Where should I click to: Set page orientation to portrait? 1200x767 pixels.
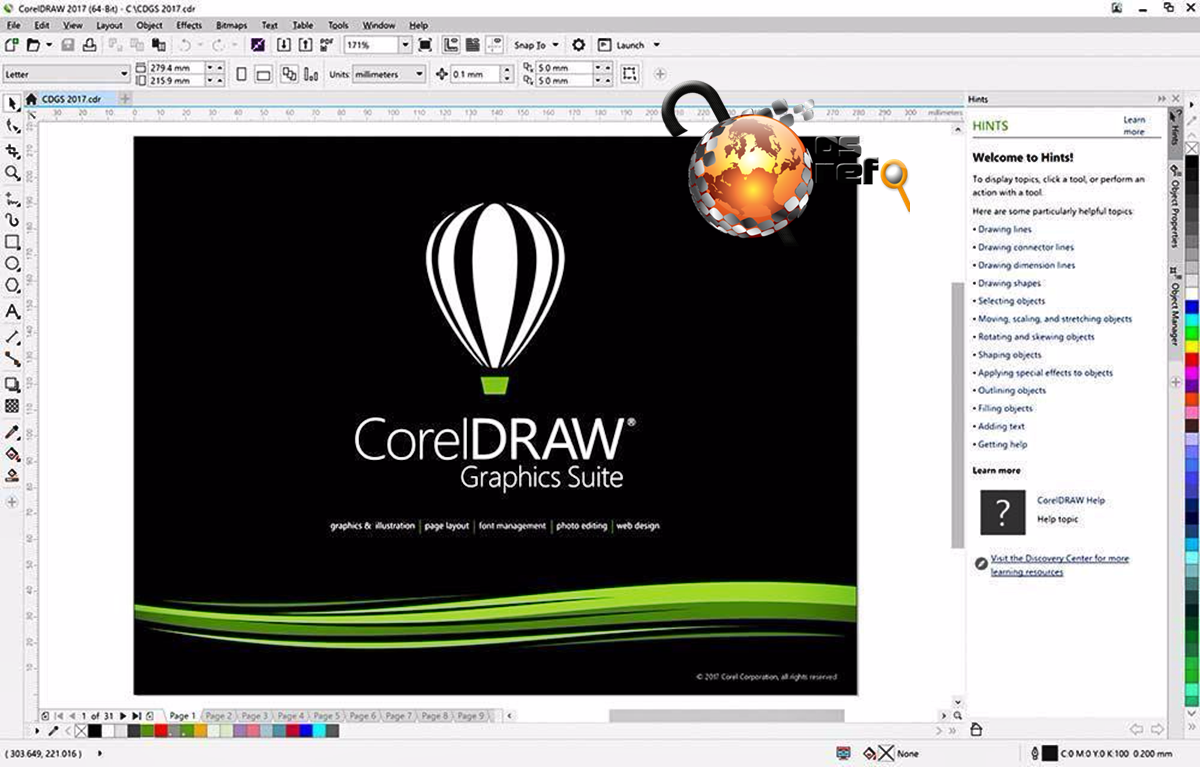[242, 74]
